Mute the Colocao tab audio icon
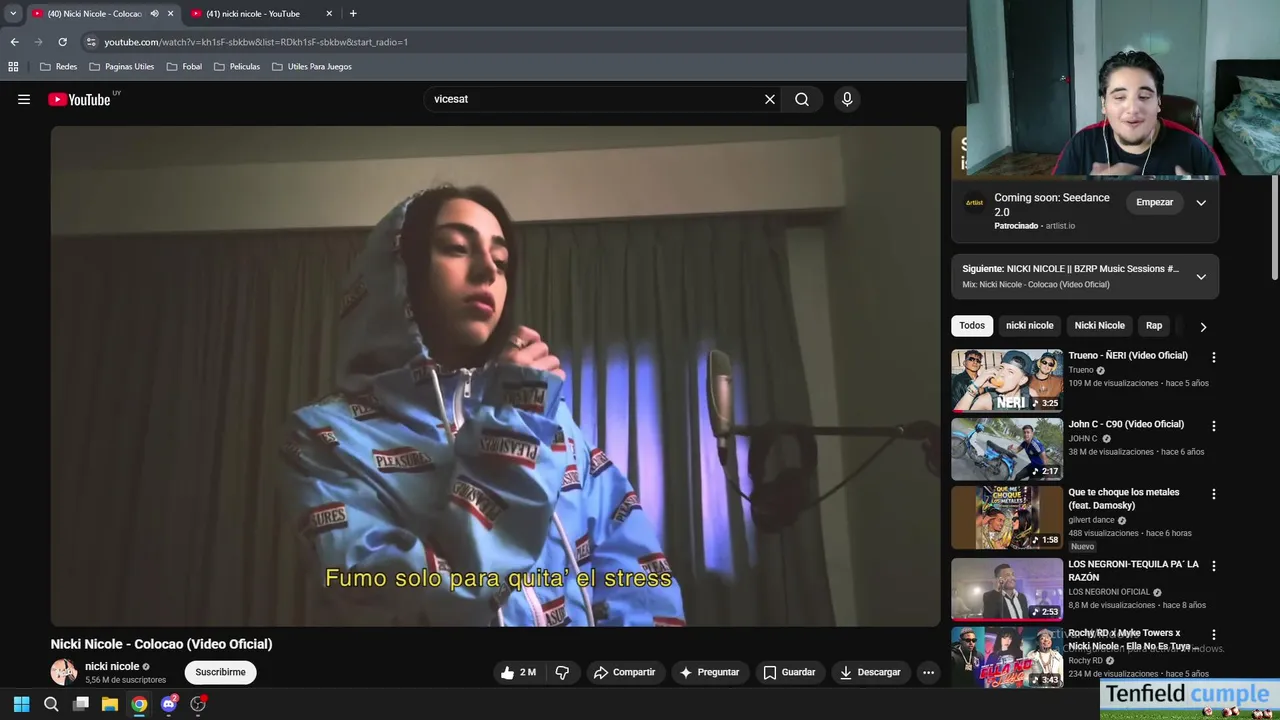This screenshot has width=1280, height=720. (x=154, y=14)
